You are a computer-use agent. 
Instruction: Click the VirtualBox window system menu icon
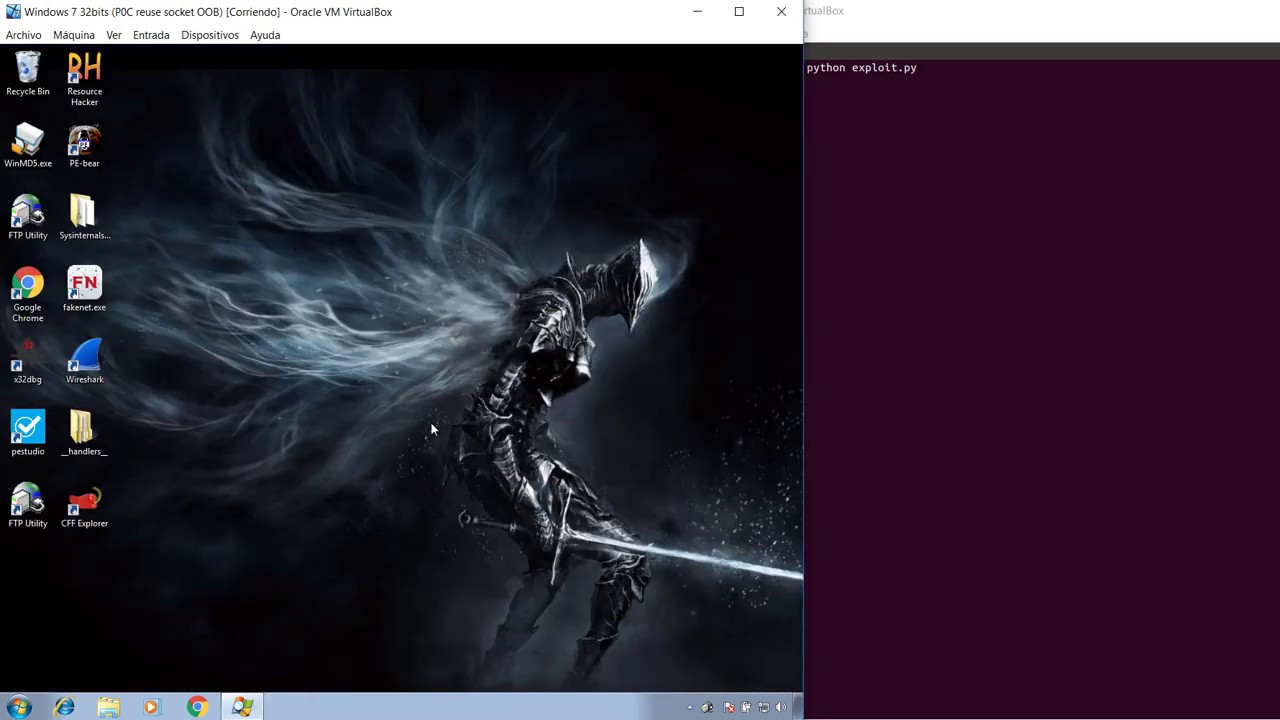click(x=13, y=12)
